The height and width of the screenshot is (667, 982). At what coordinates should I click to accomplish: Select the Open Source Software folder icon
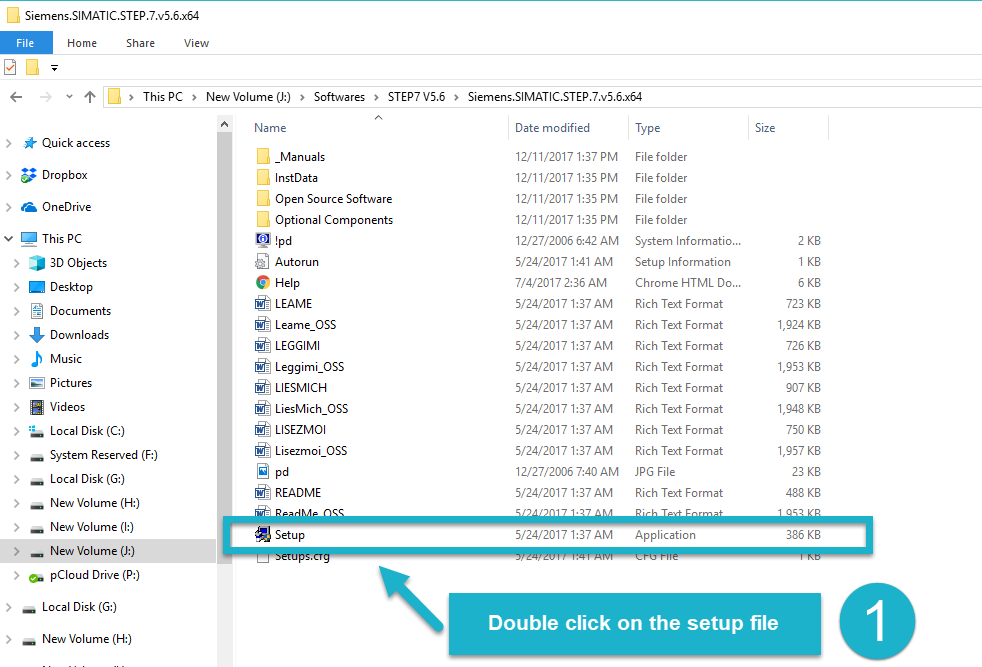click(x=263, y=199)
